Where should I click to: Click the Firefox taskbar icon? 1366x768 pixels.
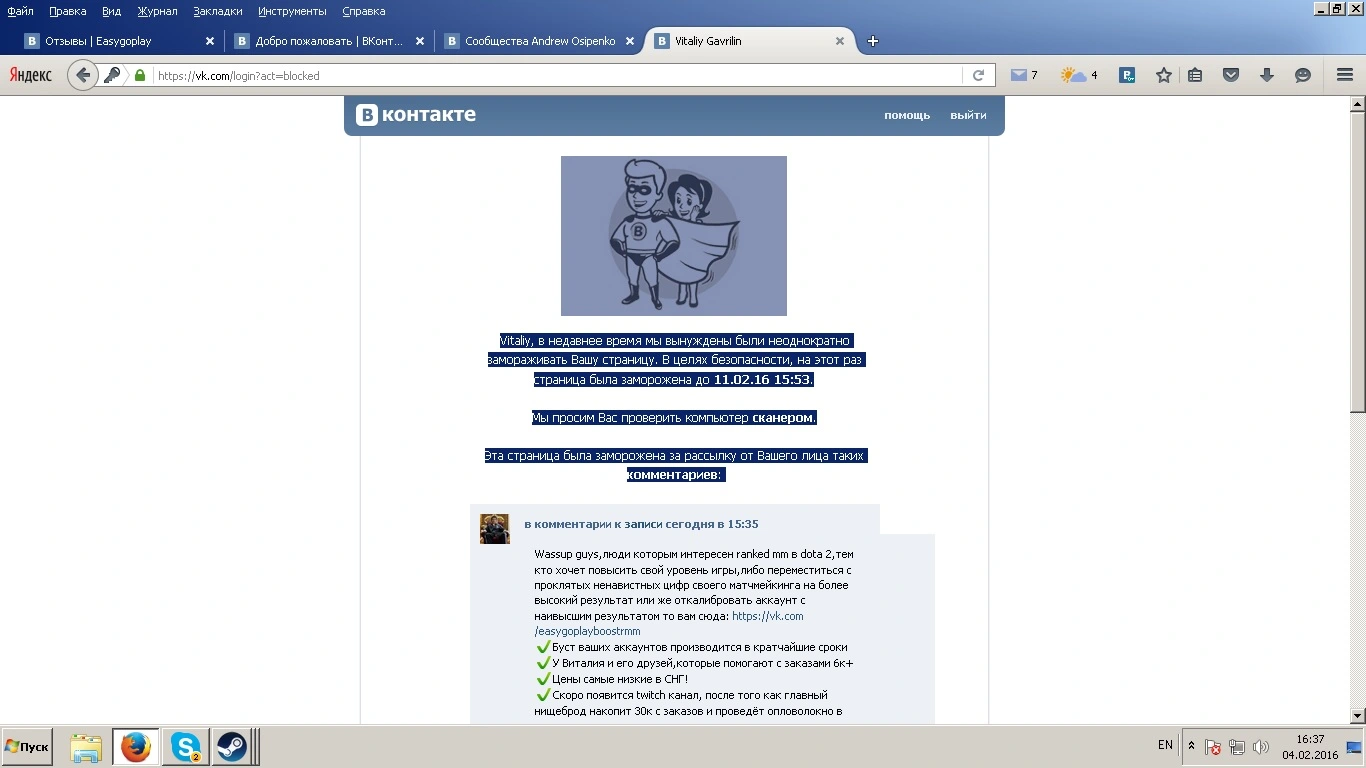pyautogui.click(x=135, y=747)
